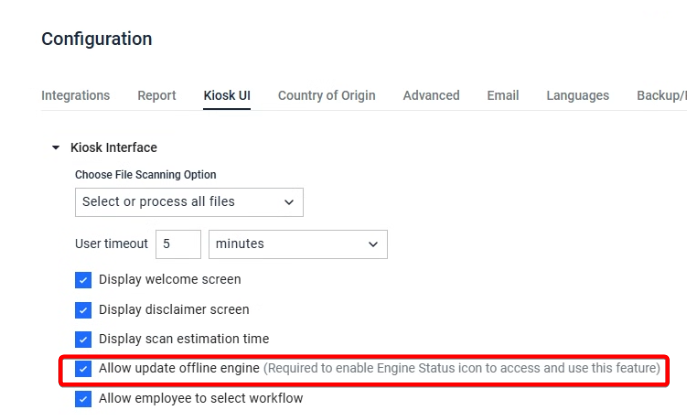Image resolution: width=687 pixels, height=415 pixels.
Task: Go to the Country of Origin tab
Action: click(326, 96)
